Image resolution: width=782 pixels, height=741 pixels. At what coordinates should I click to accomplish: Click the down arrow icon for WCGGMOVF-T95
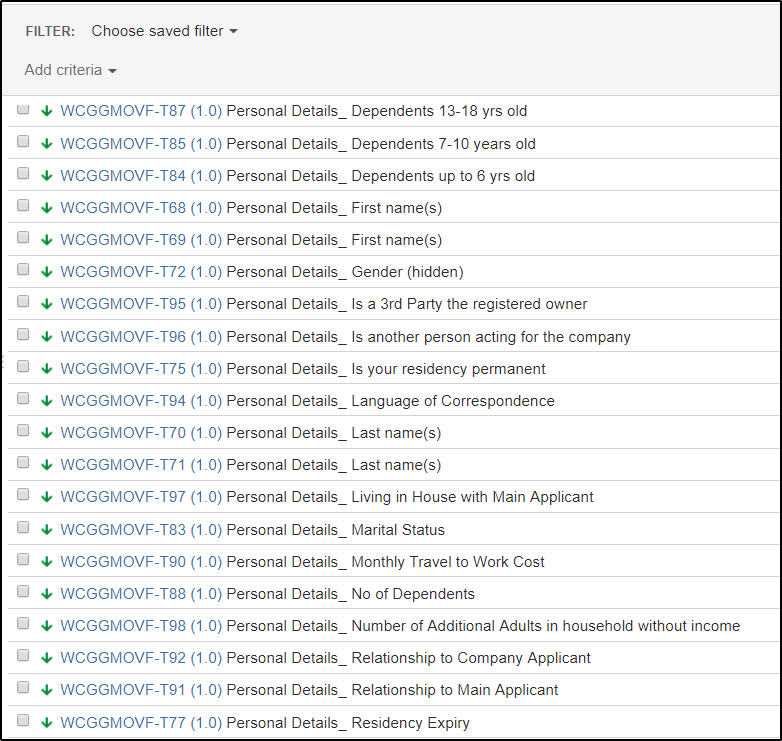pyautogui.click(x=47, y=304)
